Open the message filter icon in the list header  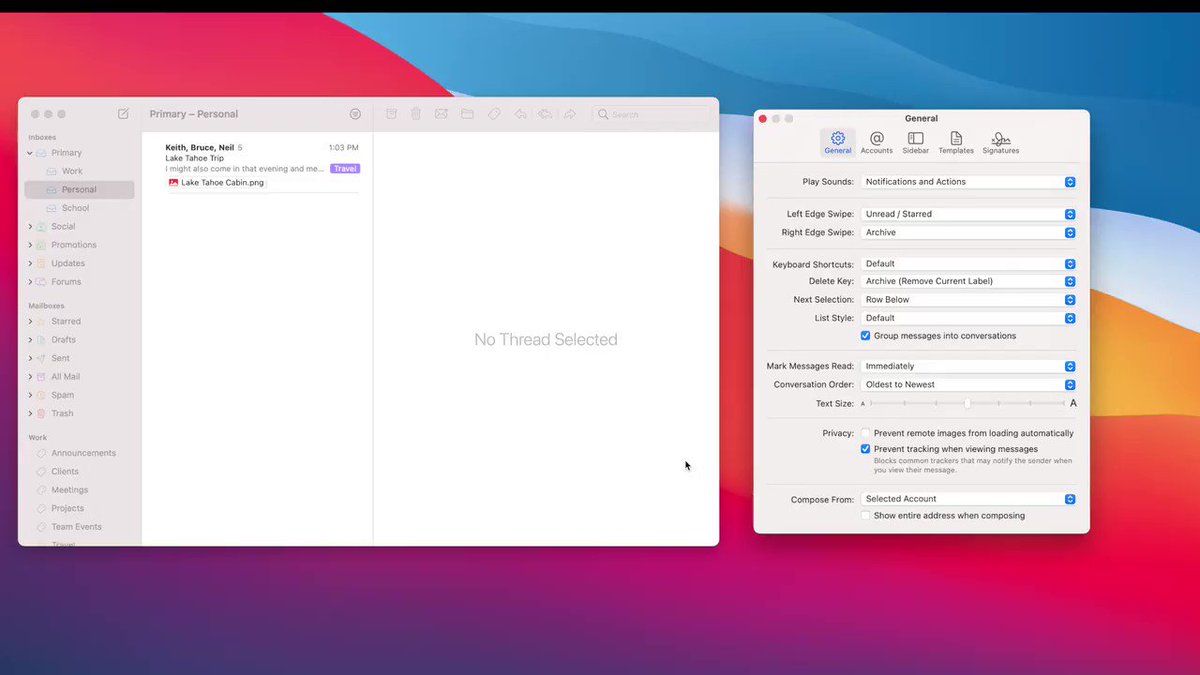click(355, 114)
